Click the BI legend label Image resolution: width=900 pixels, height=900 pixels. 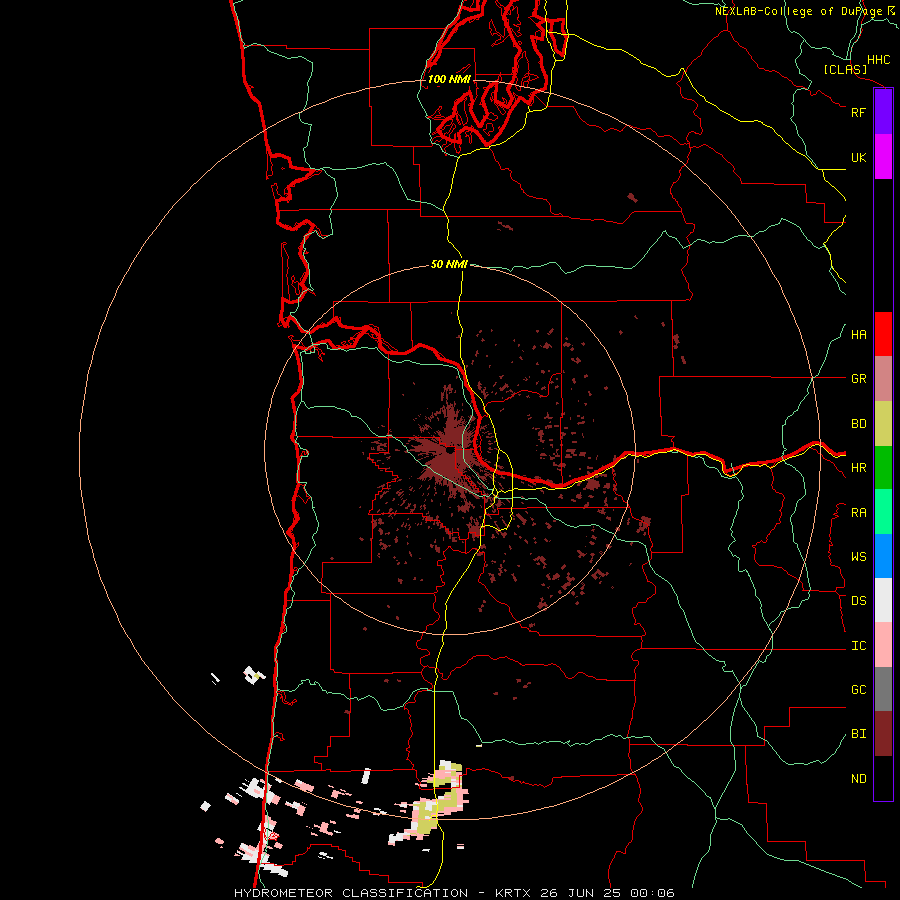coord(858,734)
